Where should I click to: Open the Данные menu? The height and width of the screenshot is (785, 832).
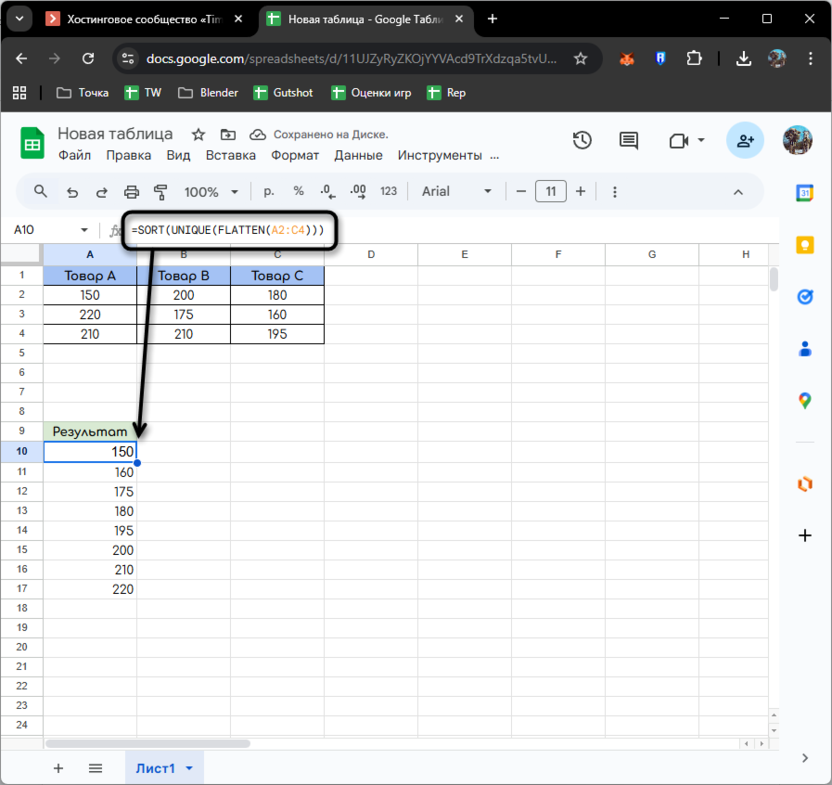pos(358,156)
